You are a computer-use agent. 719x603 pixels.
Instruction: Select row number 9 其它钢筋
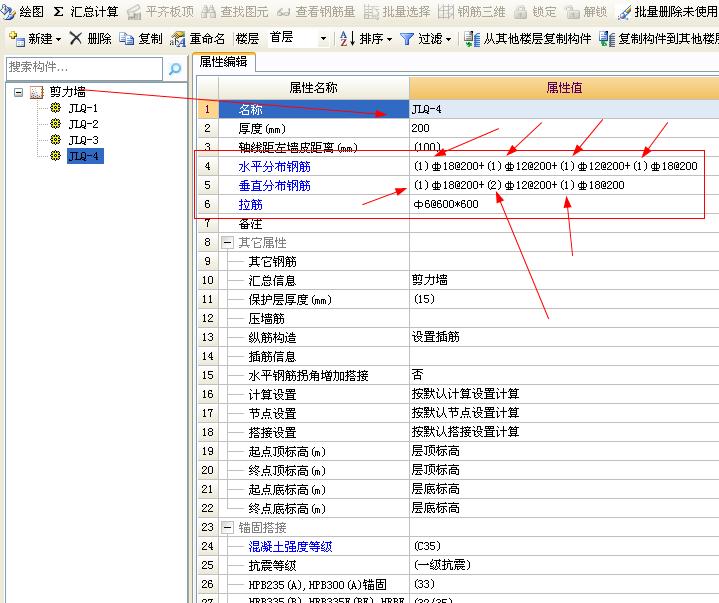click(207, 261)
